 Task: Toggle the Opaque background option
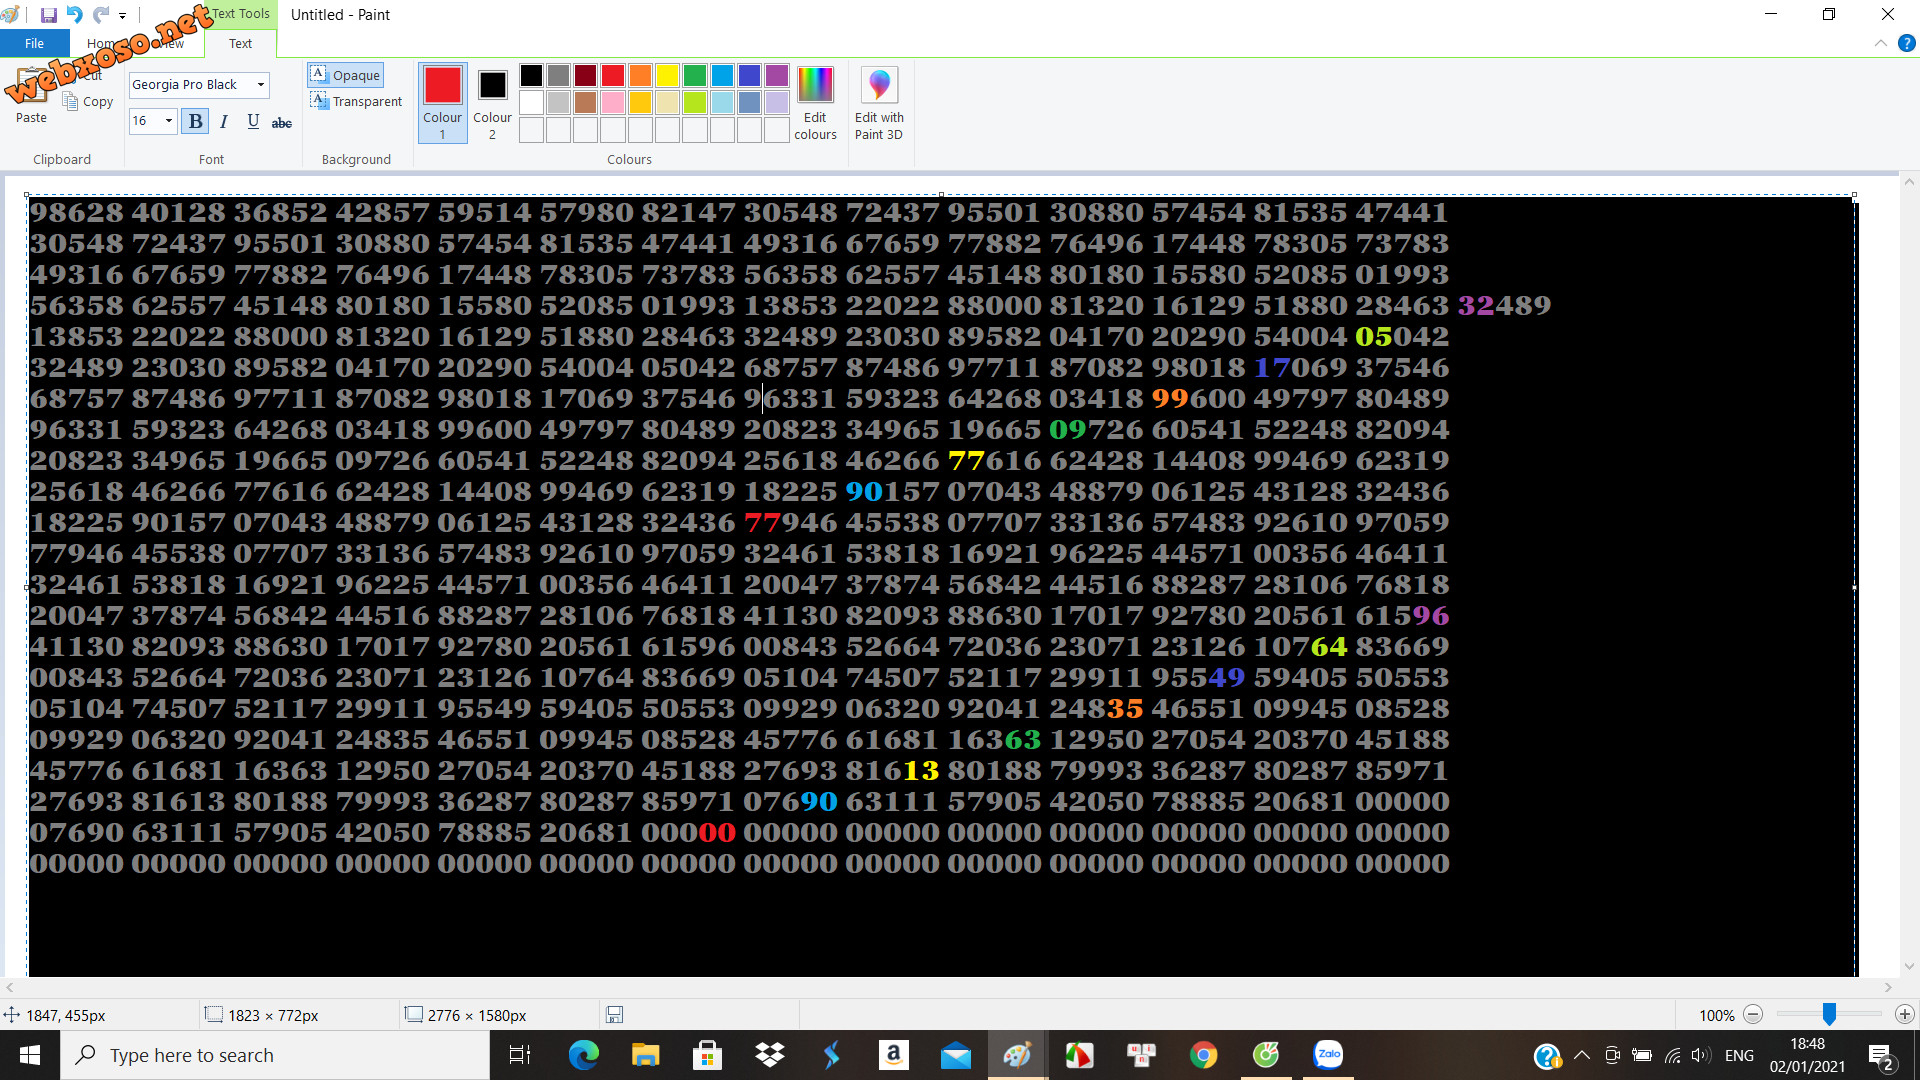pyautogui.click(x=345, y=74)
